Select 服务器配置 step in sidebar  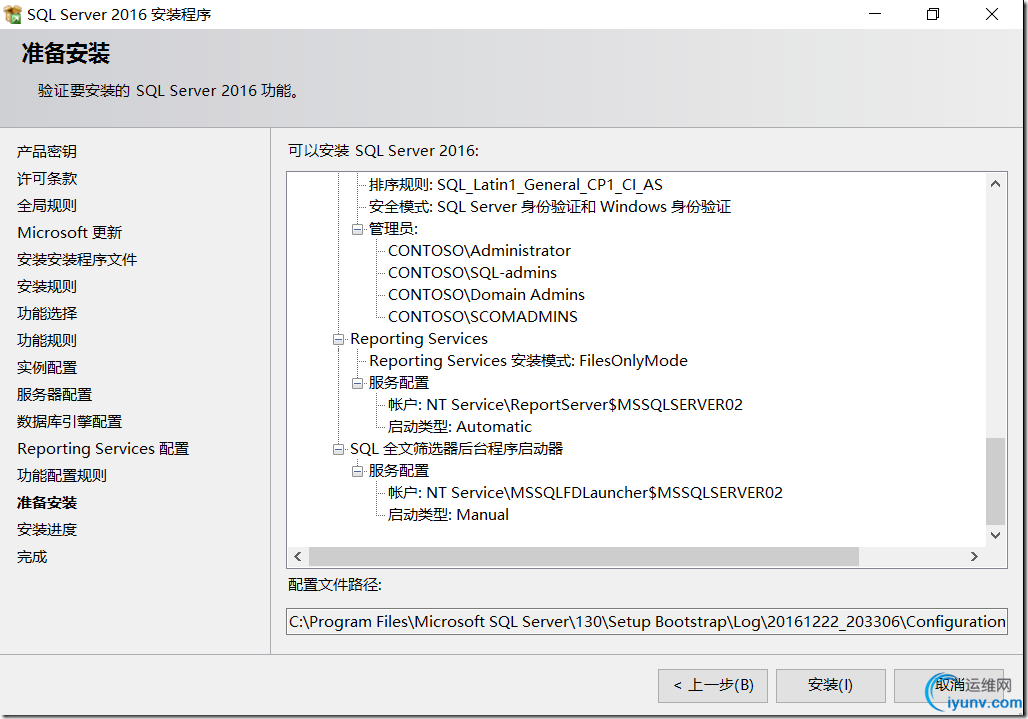coord(54,395)
